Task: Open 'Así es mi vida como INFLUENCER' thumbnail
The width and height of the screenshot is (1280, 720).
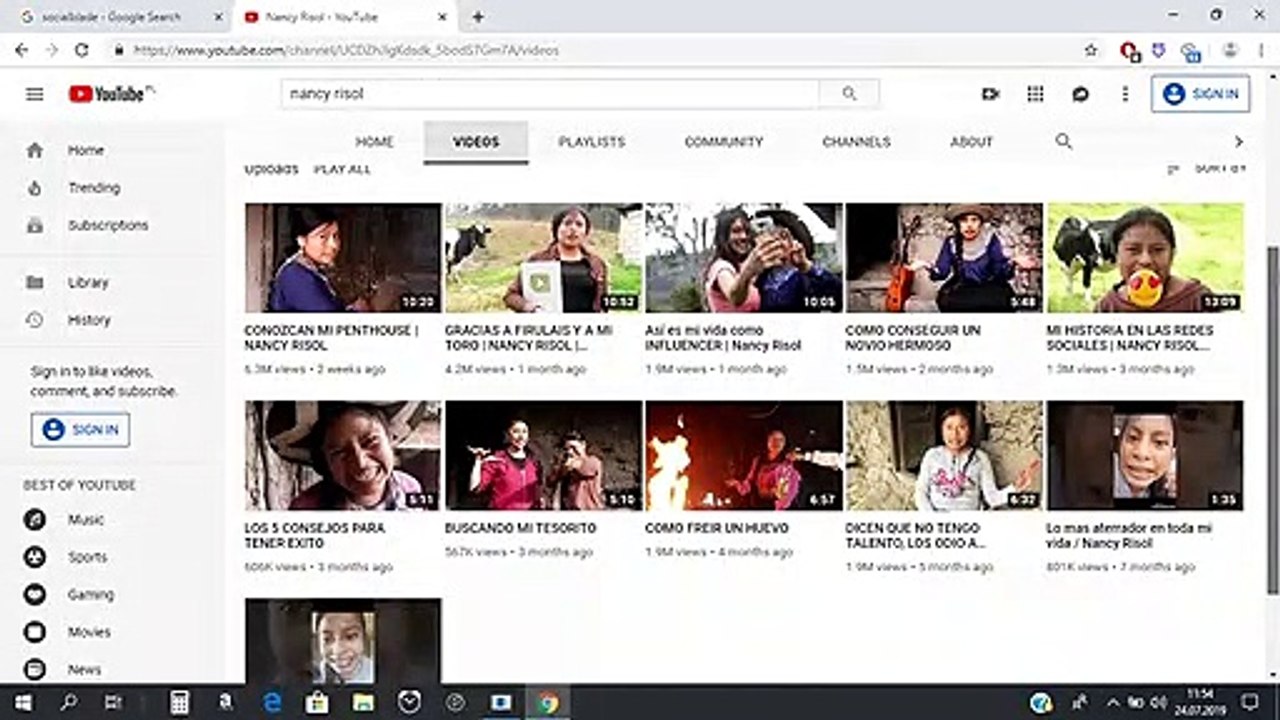Action: click(744, 258)
